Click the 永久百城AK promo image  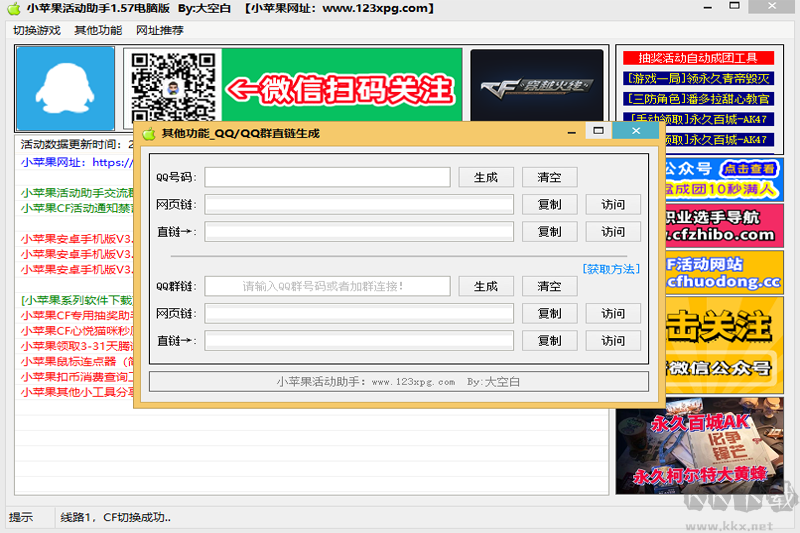[699, 446]
